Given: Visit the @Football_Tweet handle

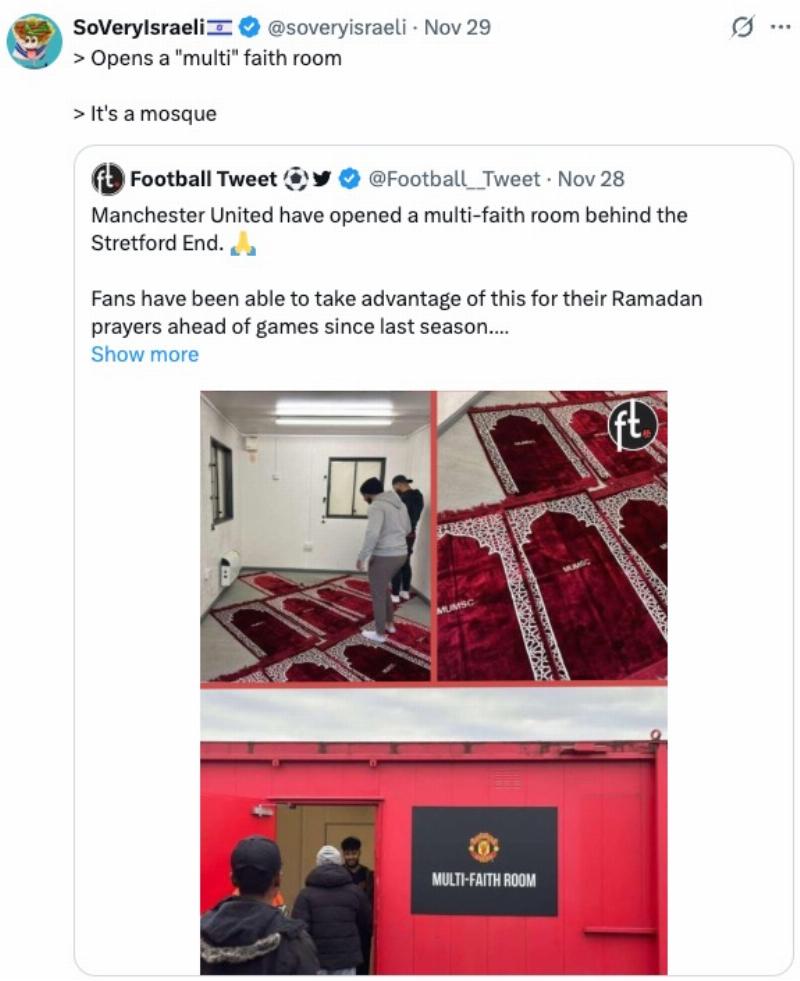Looking at the screenshot, I should [x=455, y=179].
